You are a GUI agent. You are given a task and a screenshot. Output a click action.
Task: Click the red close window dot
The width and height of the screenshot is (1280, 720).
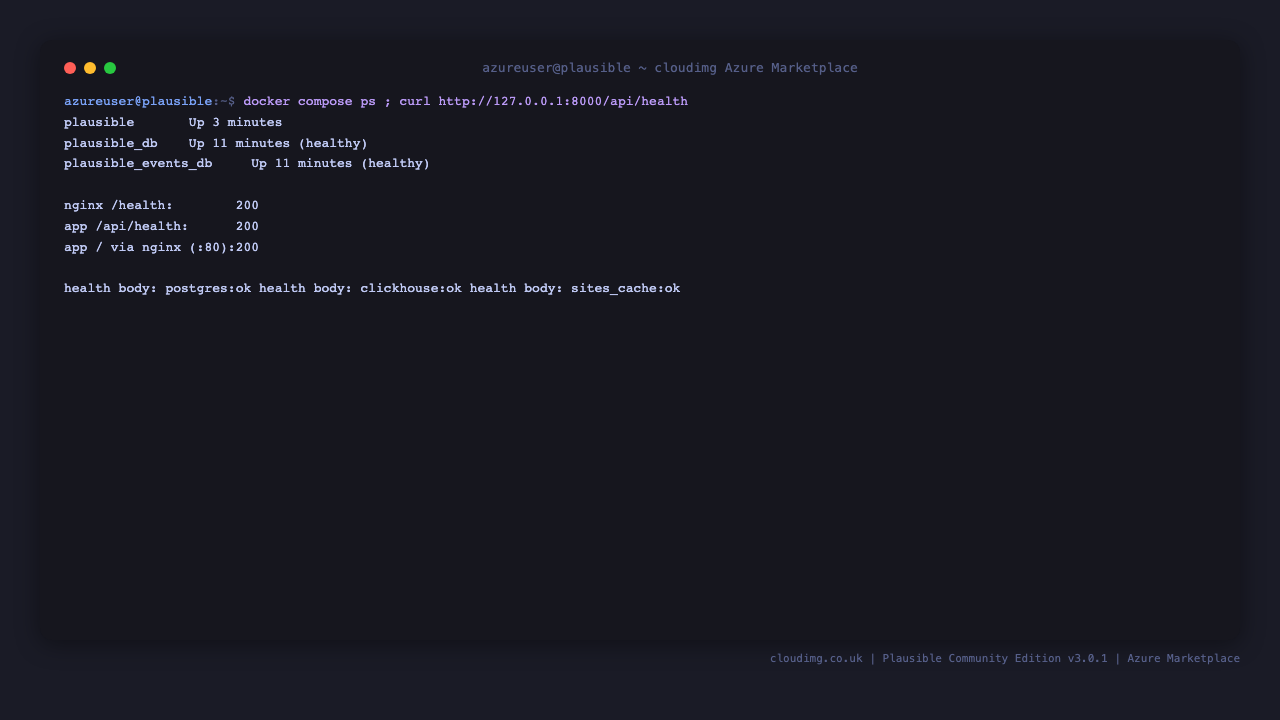coord(70,68)
